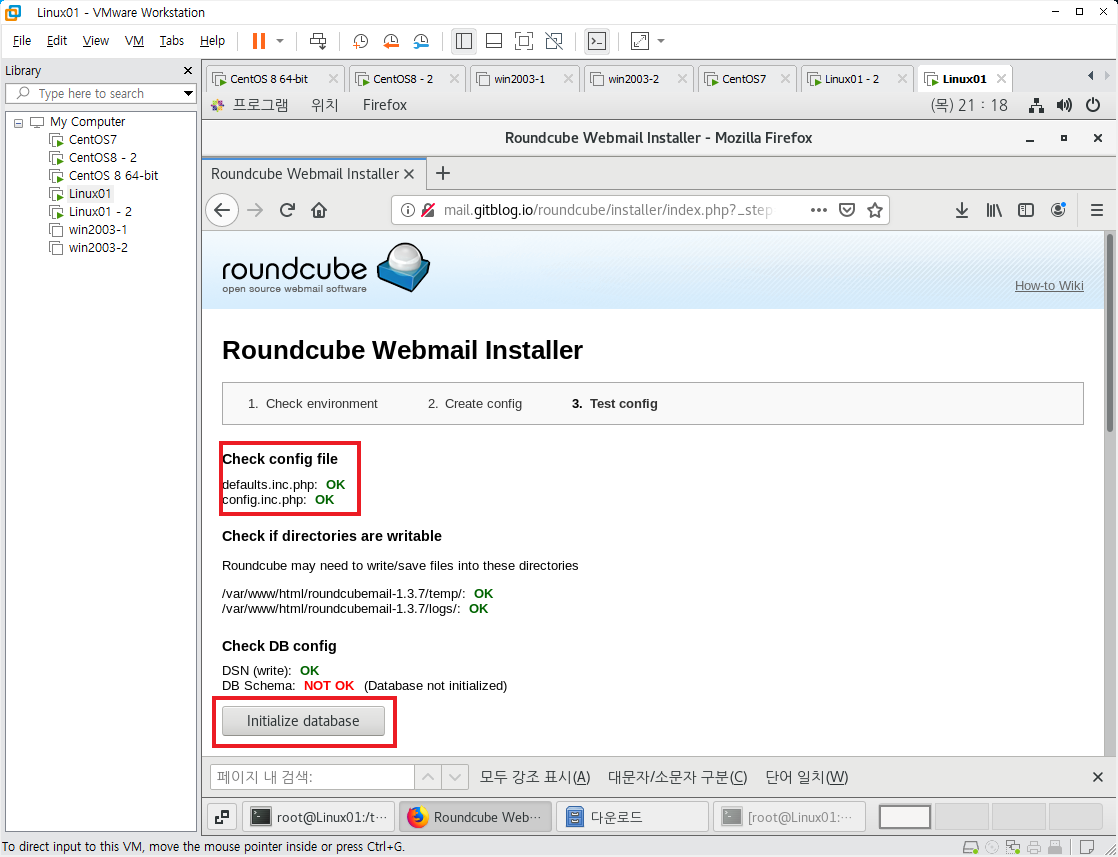Revert VM to previous snapshot
1118x857 pixels.
[391, 41]
